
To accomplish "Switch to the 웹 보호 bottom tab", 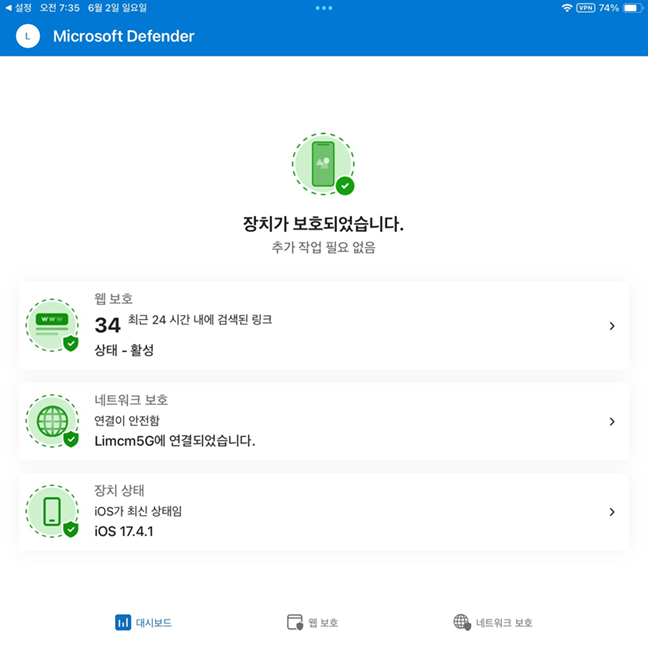I will 312,622.
